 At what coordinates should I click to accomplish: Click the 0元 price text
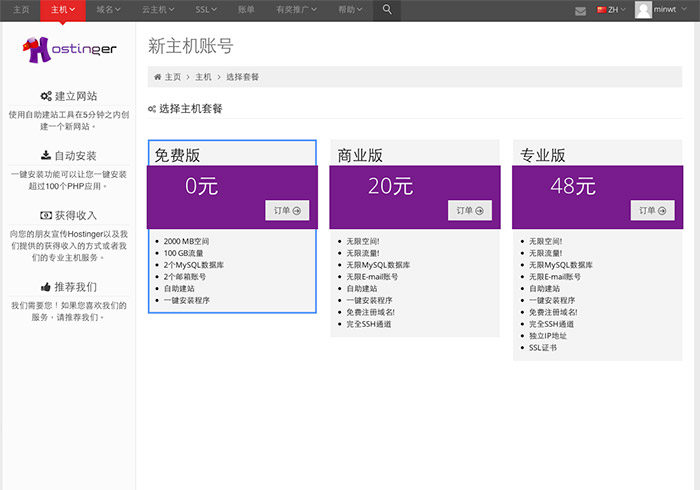(201, 186)
